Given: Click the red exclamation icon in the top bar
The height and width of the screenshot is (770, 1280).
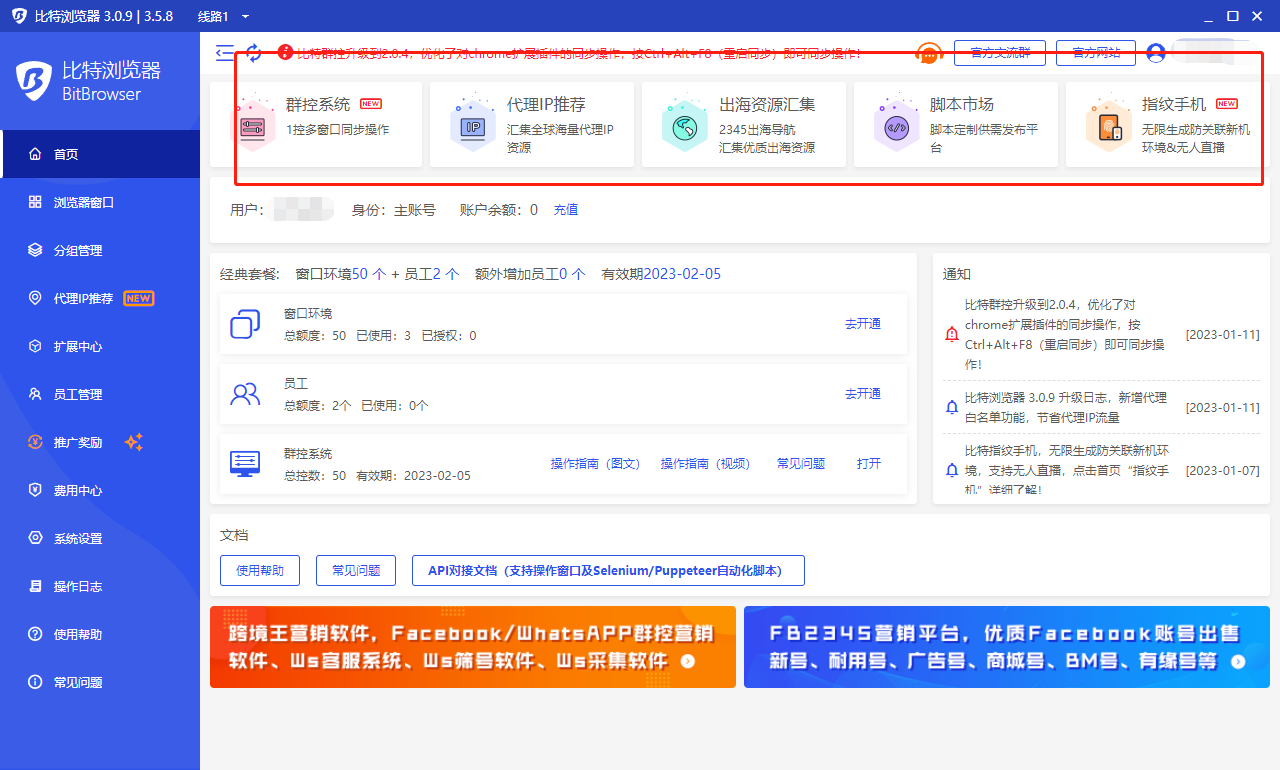Looking at the screenshot, I should pos(285,52).
